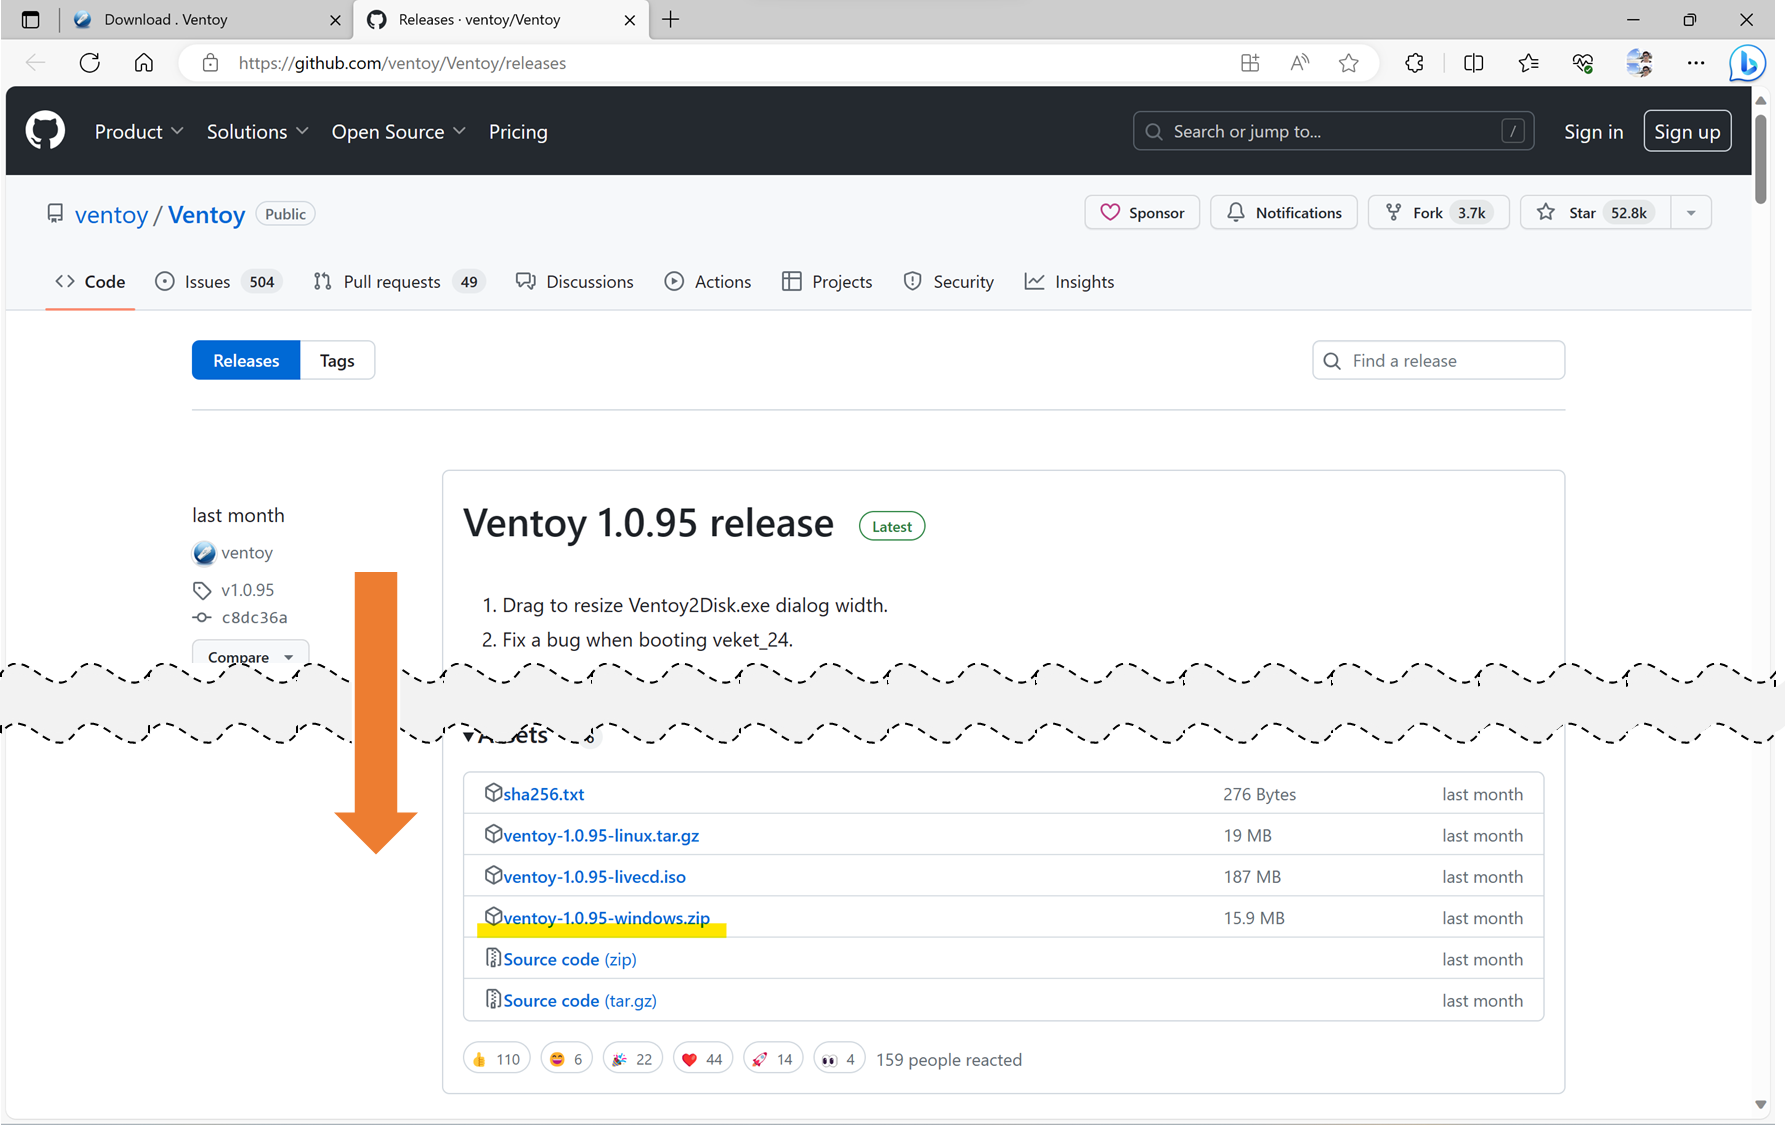Click the ventoy user avatar
1785x1125 pixels.
(x=204, y=553)
